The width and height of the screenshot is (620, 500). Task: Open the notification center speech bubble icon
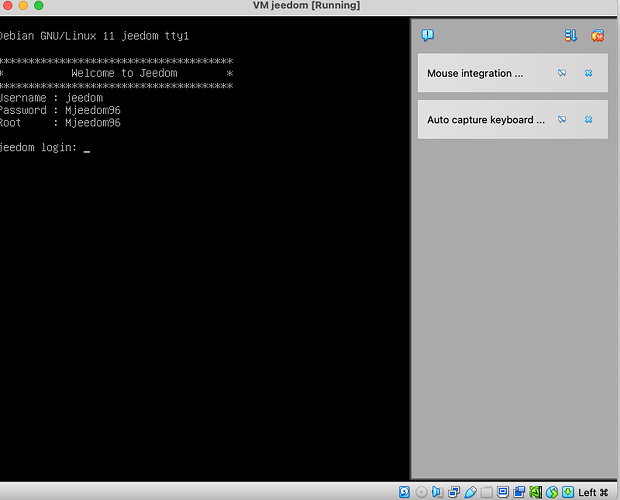pyautogui.click(x=427, y=36)
